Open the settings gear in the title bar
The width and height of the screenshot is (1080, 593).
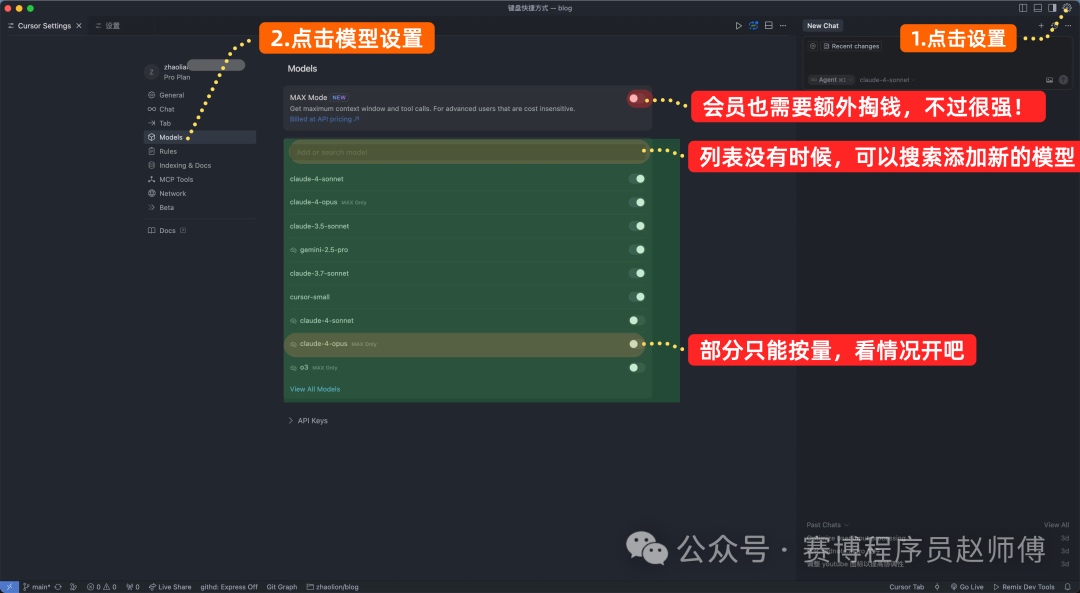[x=1067, y=8]
